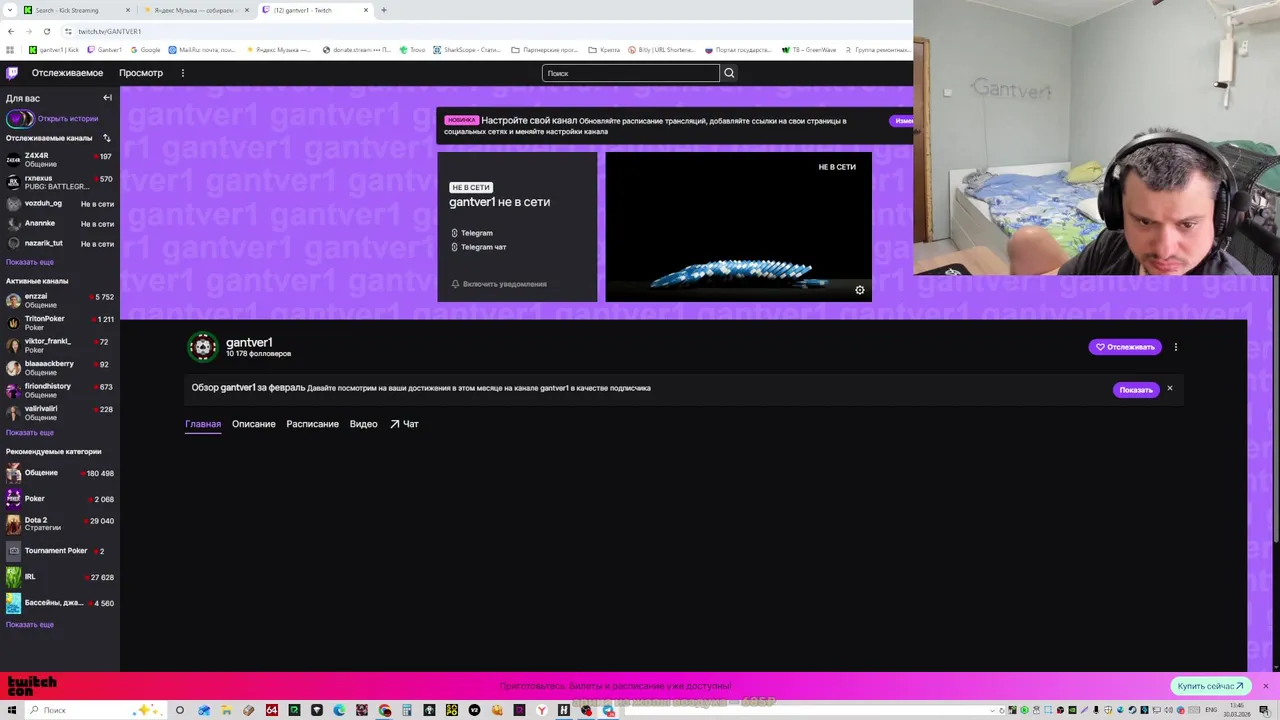Expand followed channels with first 'Показать еще'

pyautogui.click(x=30, y=262)
